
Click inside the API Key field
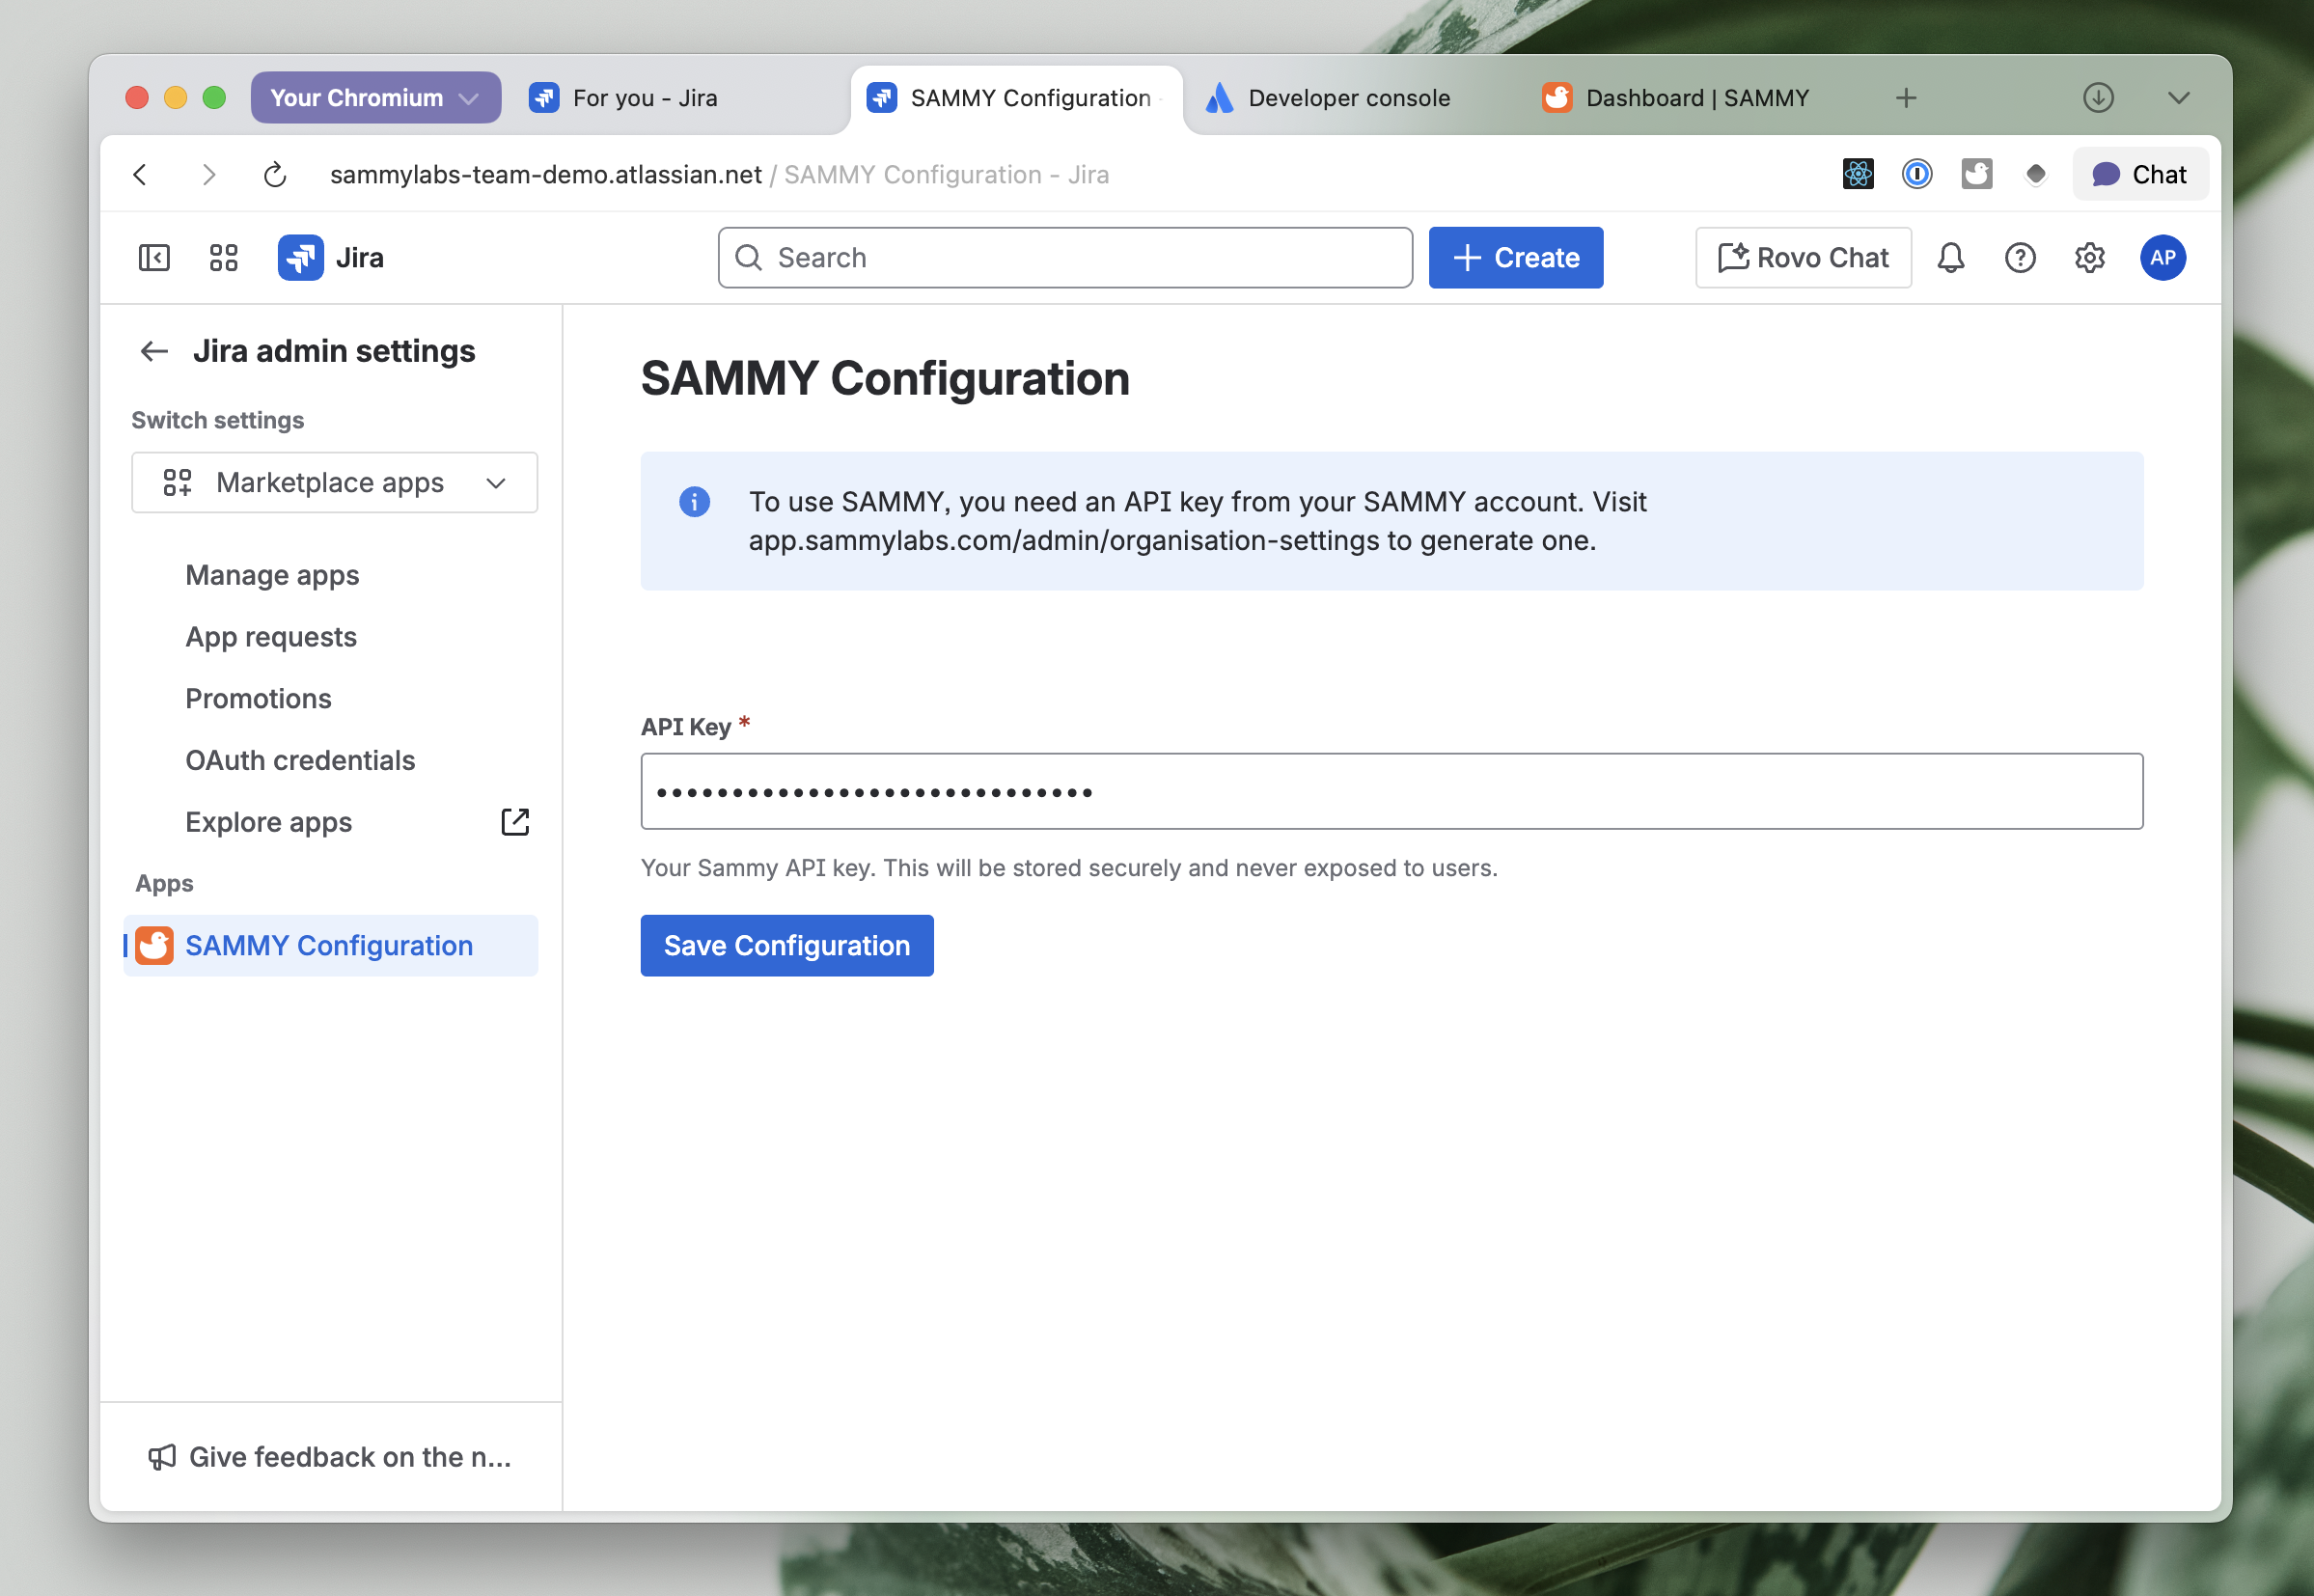[x=1390, y=792]
